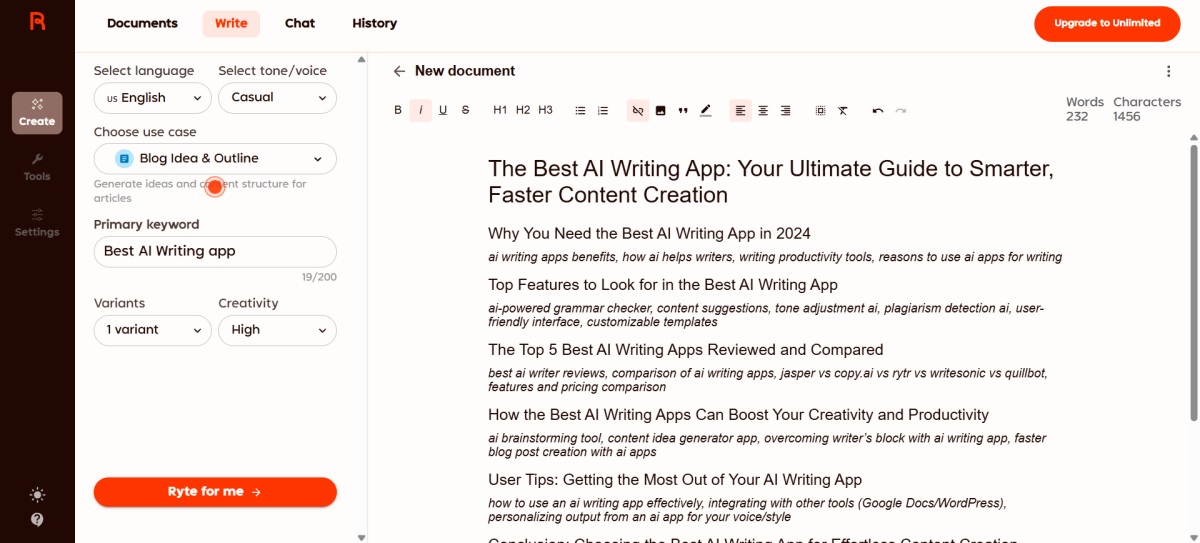Switch to the Chat tab

pos(300,24)
